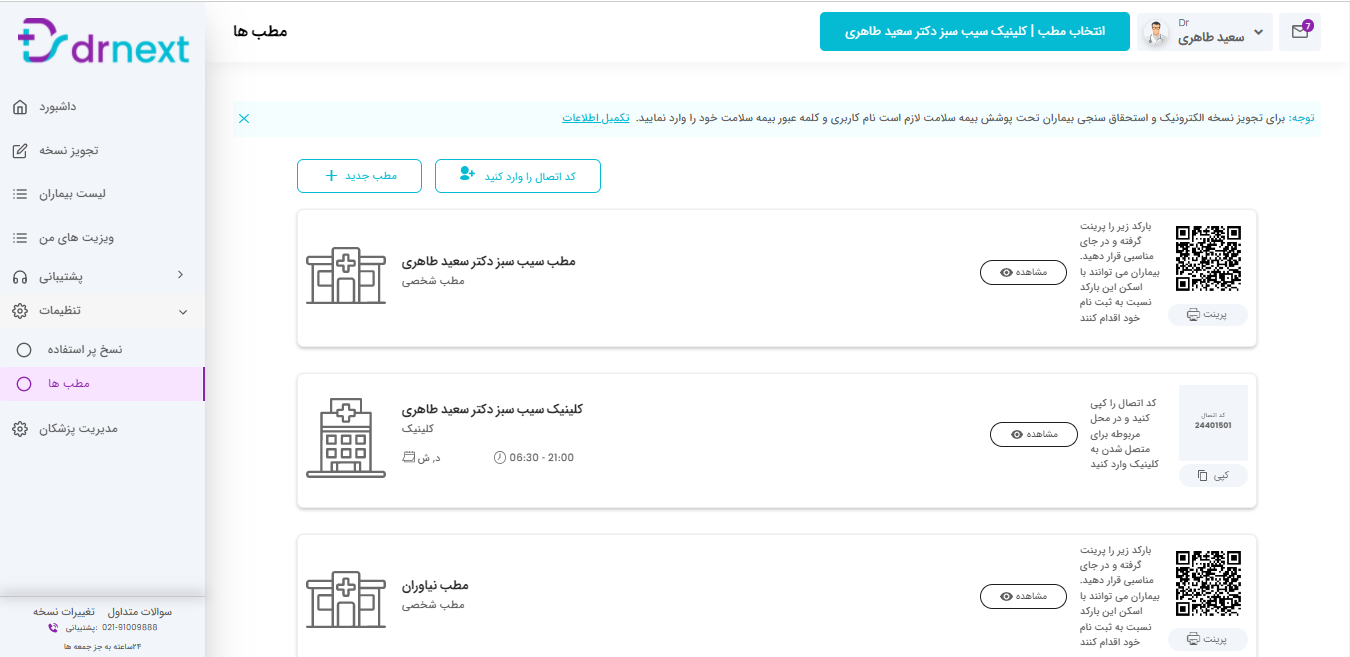The height and width of the screenshot is (657, 1350).
Task: Collapse the تنظیمات sidebar menu
Action: coord(102,311)
